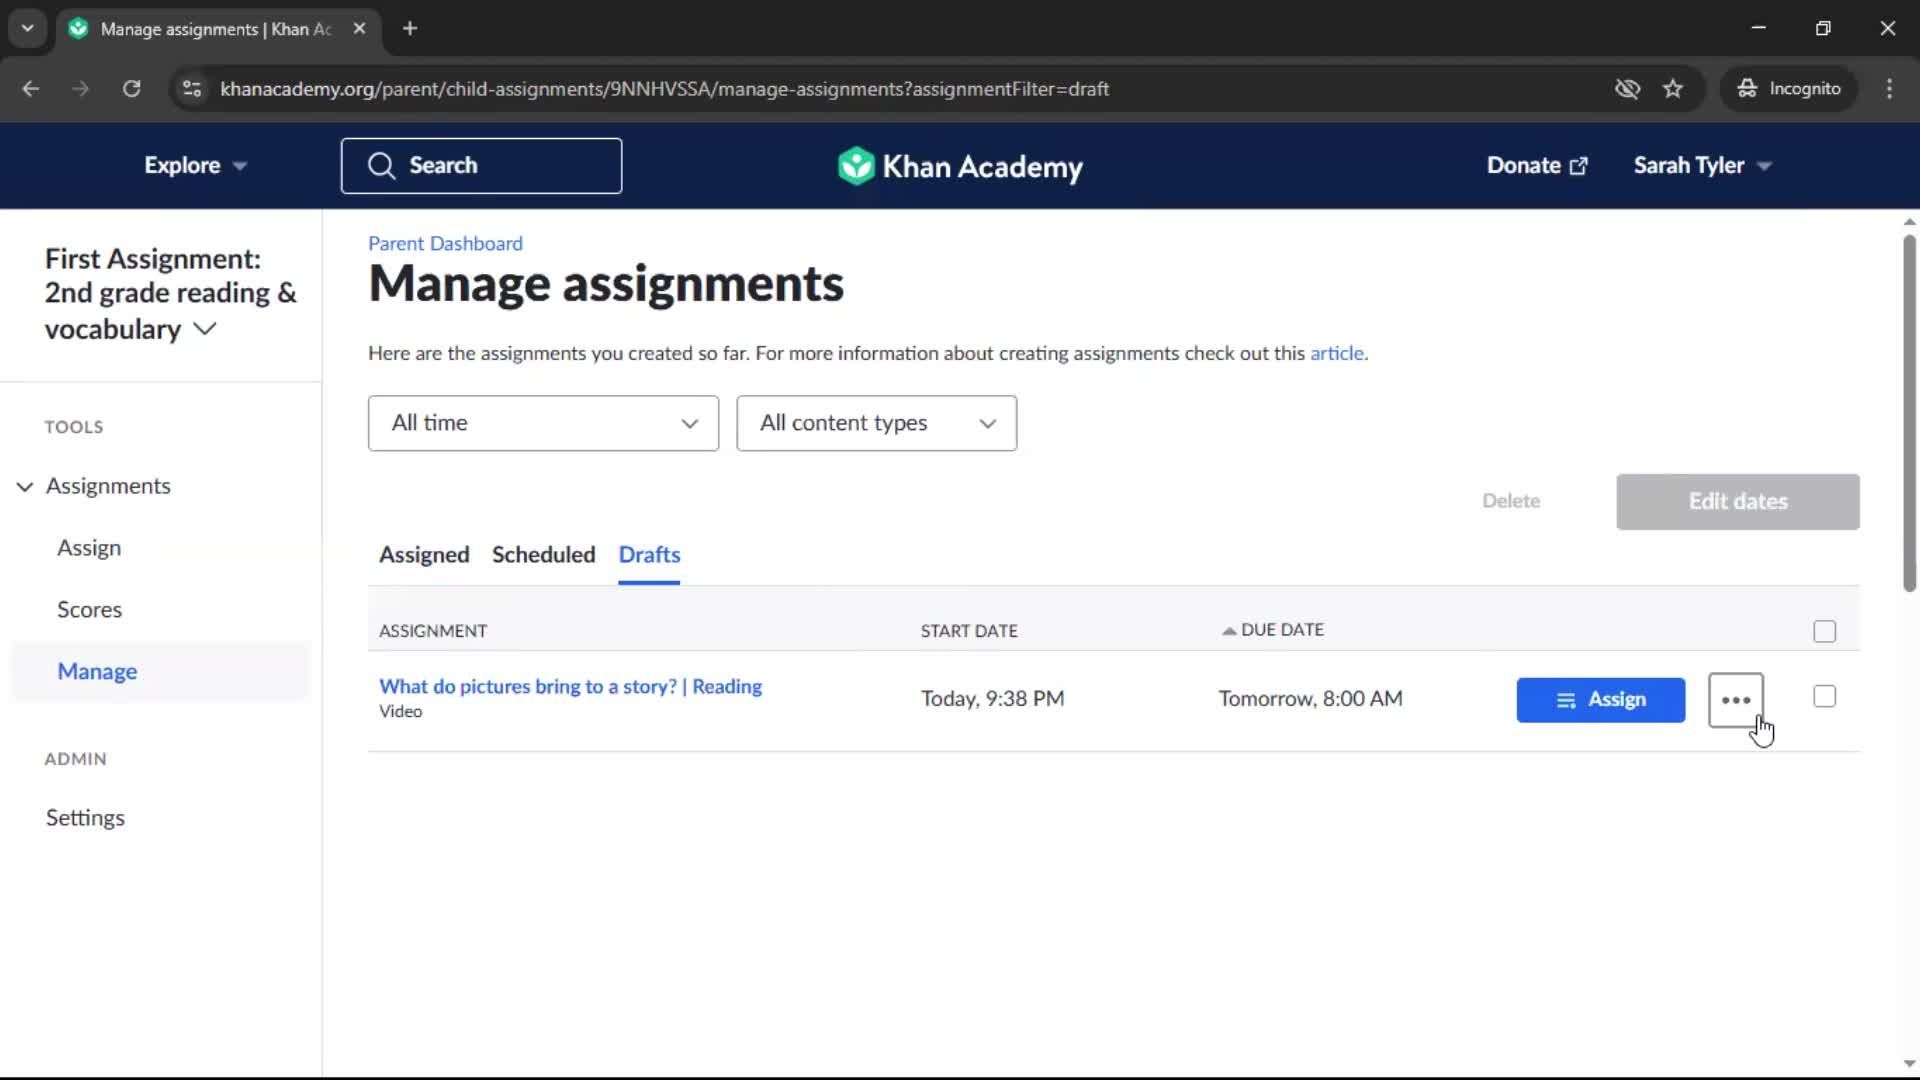Switch to the Assigned tab

[424, 554]
